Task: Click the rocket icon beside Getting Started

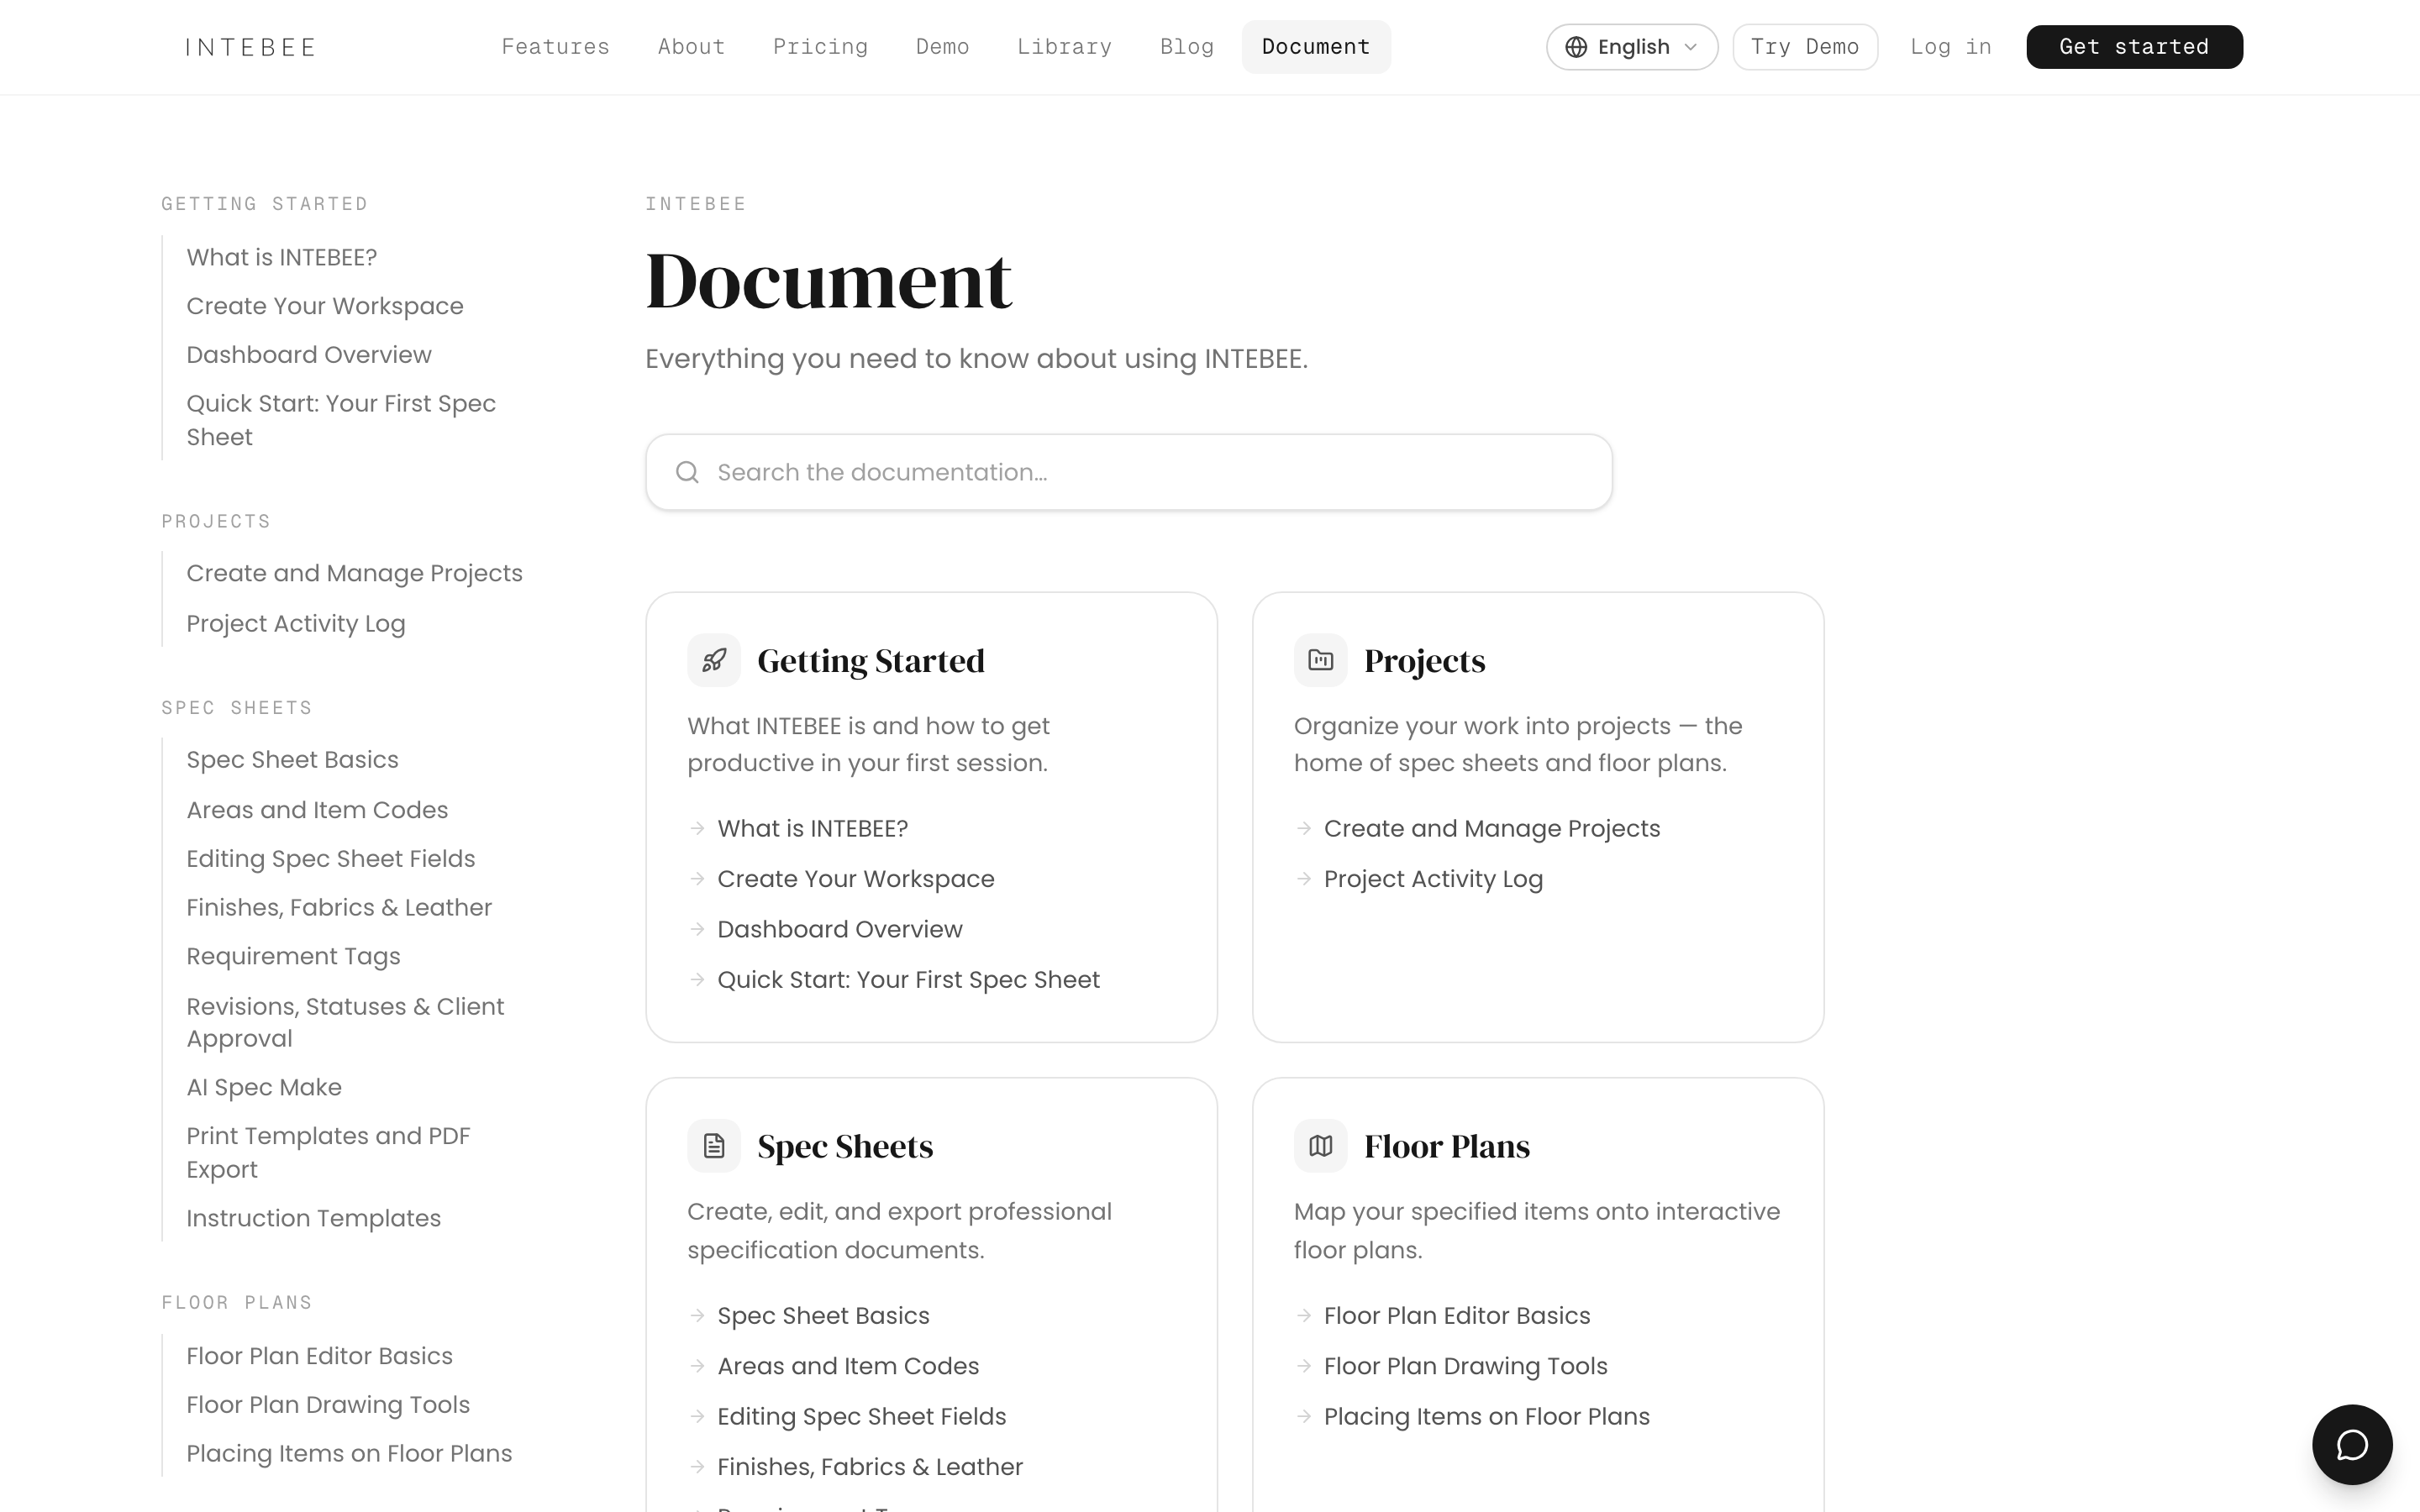Action: point(713,660)
